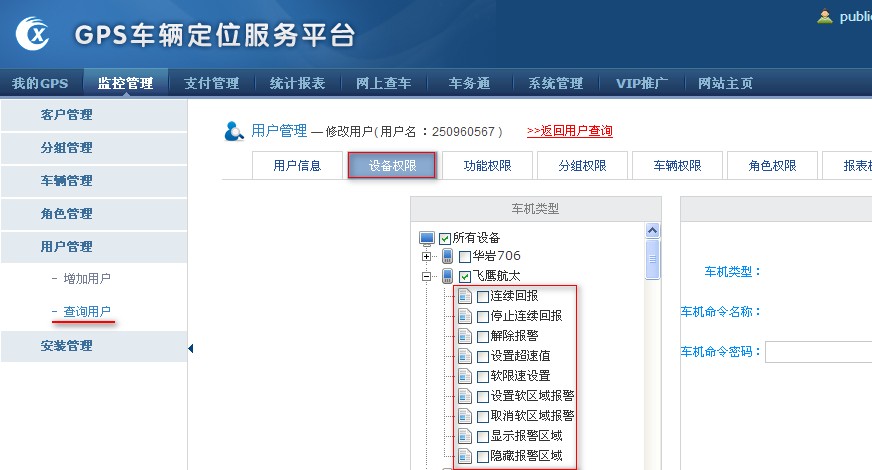872x470 pixels.
Task: Click the document icon beside 设置超速值
Action: (464, 356)
